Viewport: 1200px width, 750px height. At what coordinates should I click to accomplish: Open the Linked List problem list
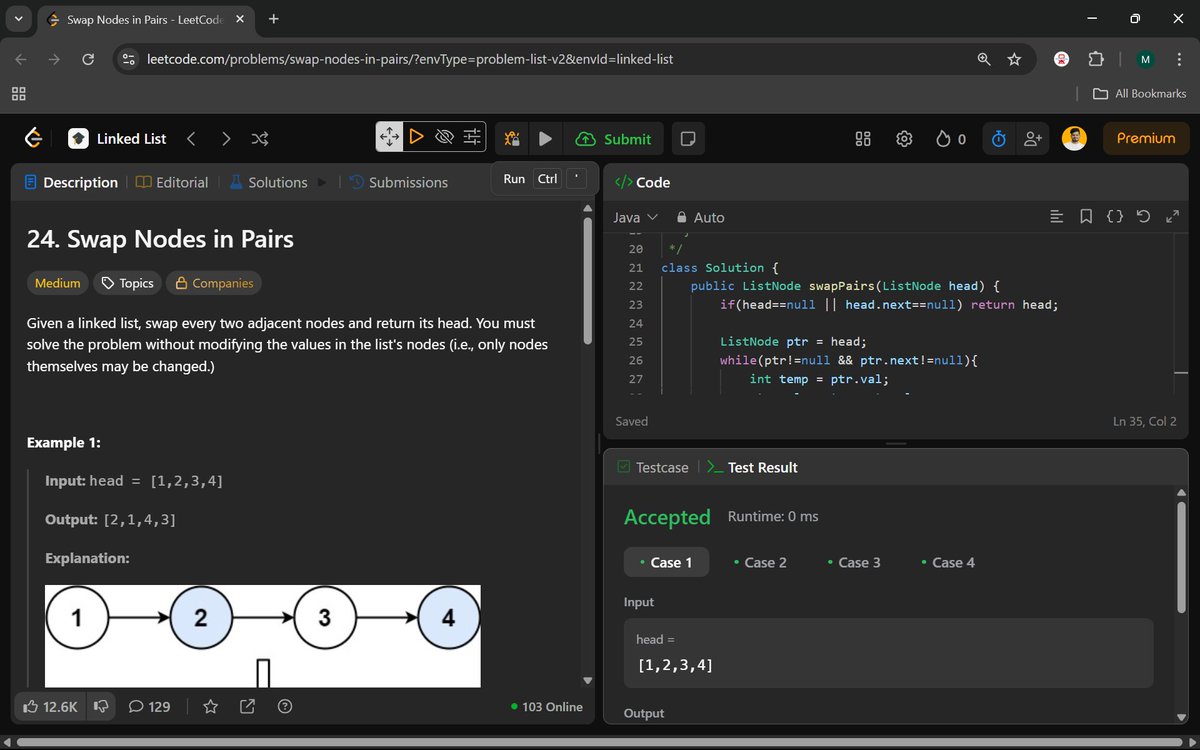118,139
